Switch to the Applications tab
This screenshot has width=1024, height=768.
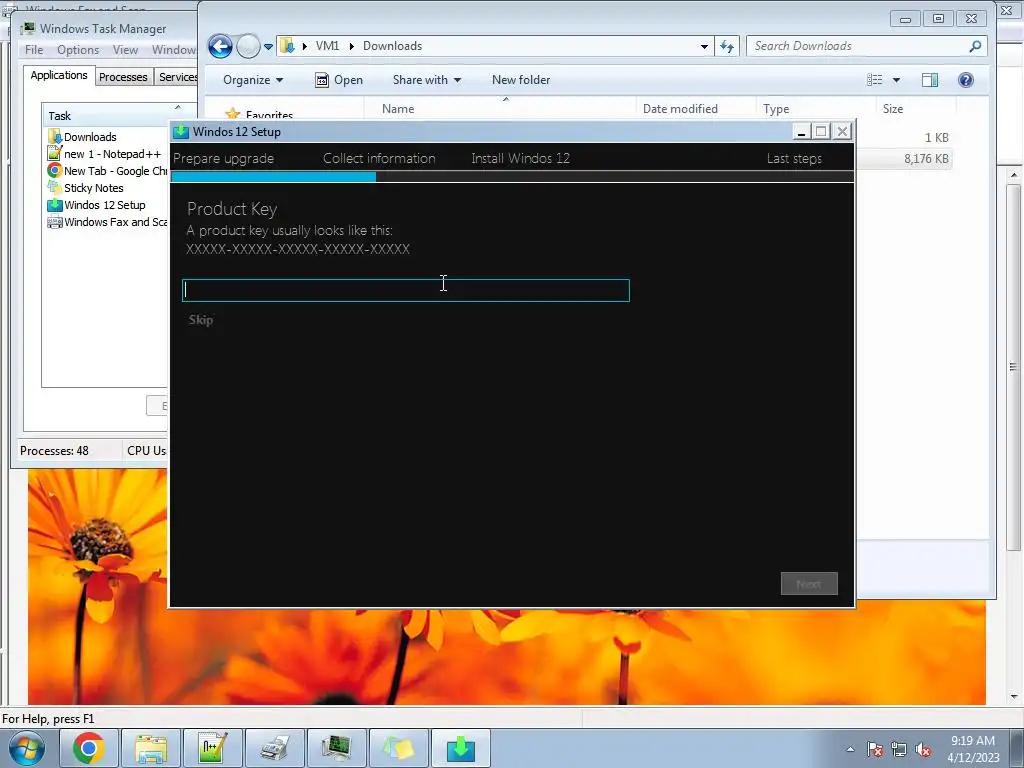(59, 75)
